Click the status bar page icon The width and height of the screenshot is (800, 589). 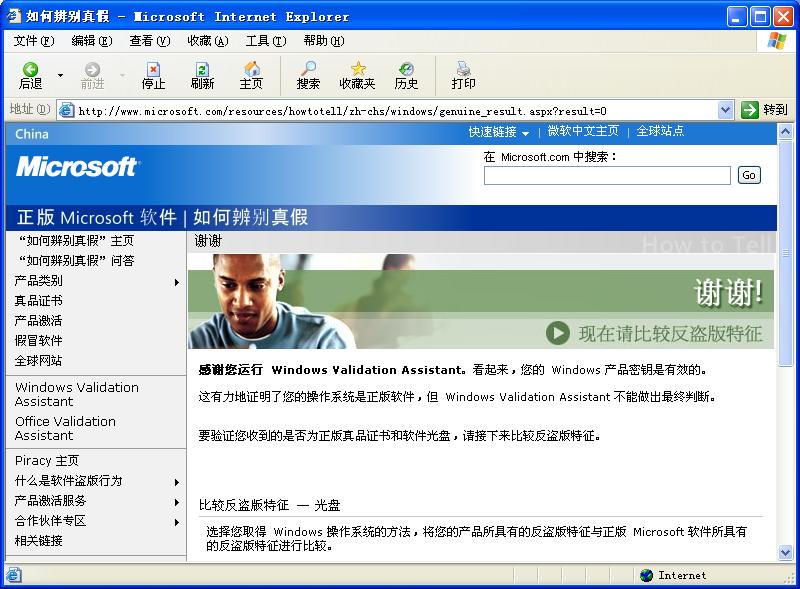pyautogui.click(x=14, y=575)
